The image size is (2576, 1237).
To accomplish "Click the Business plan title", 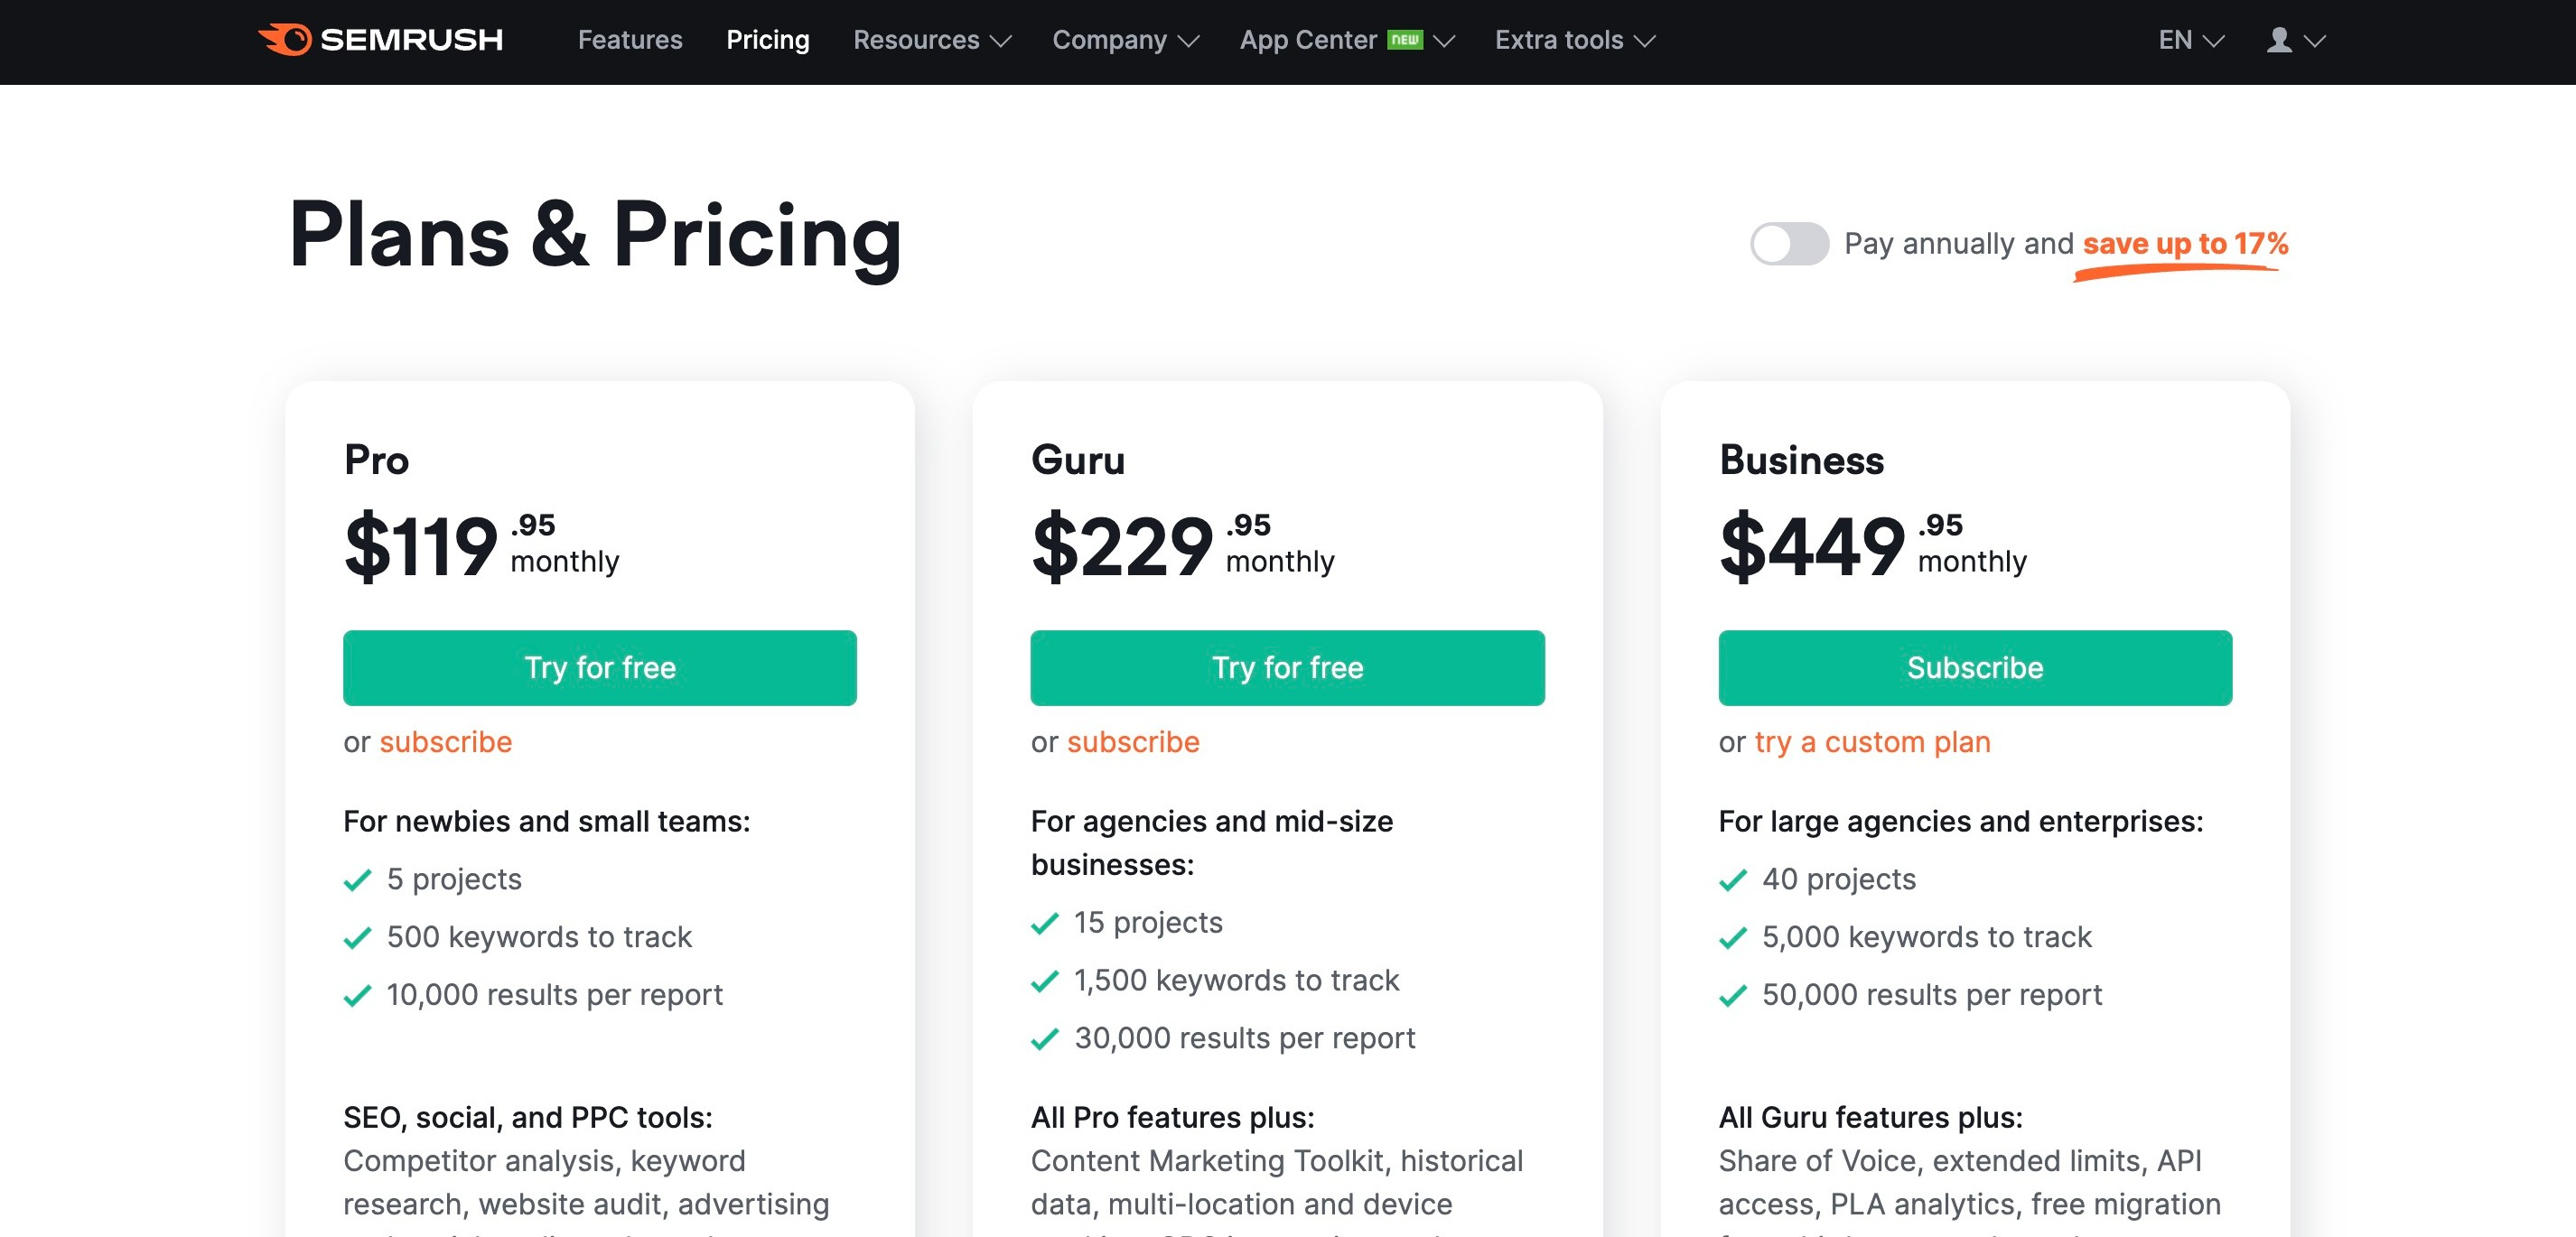I will click(1801, 460).
